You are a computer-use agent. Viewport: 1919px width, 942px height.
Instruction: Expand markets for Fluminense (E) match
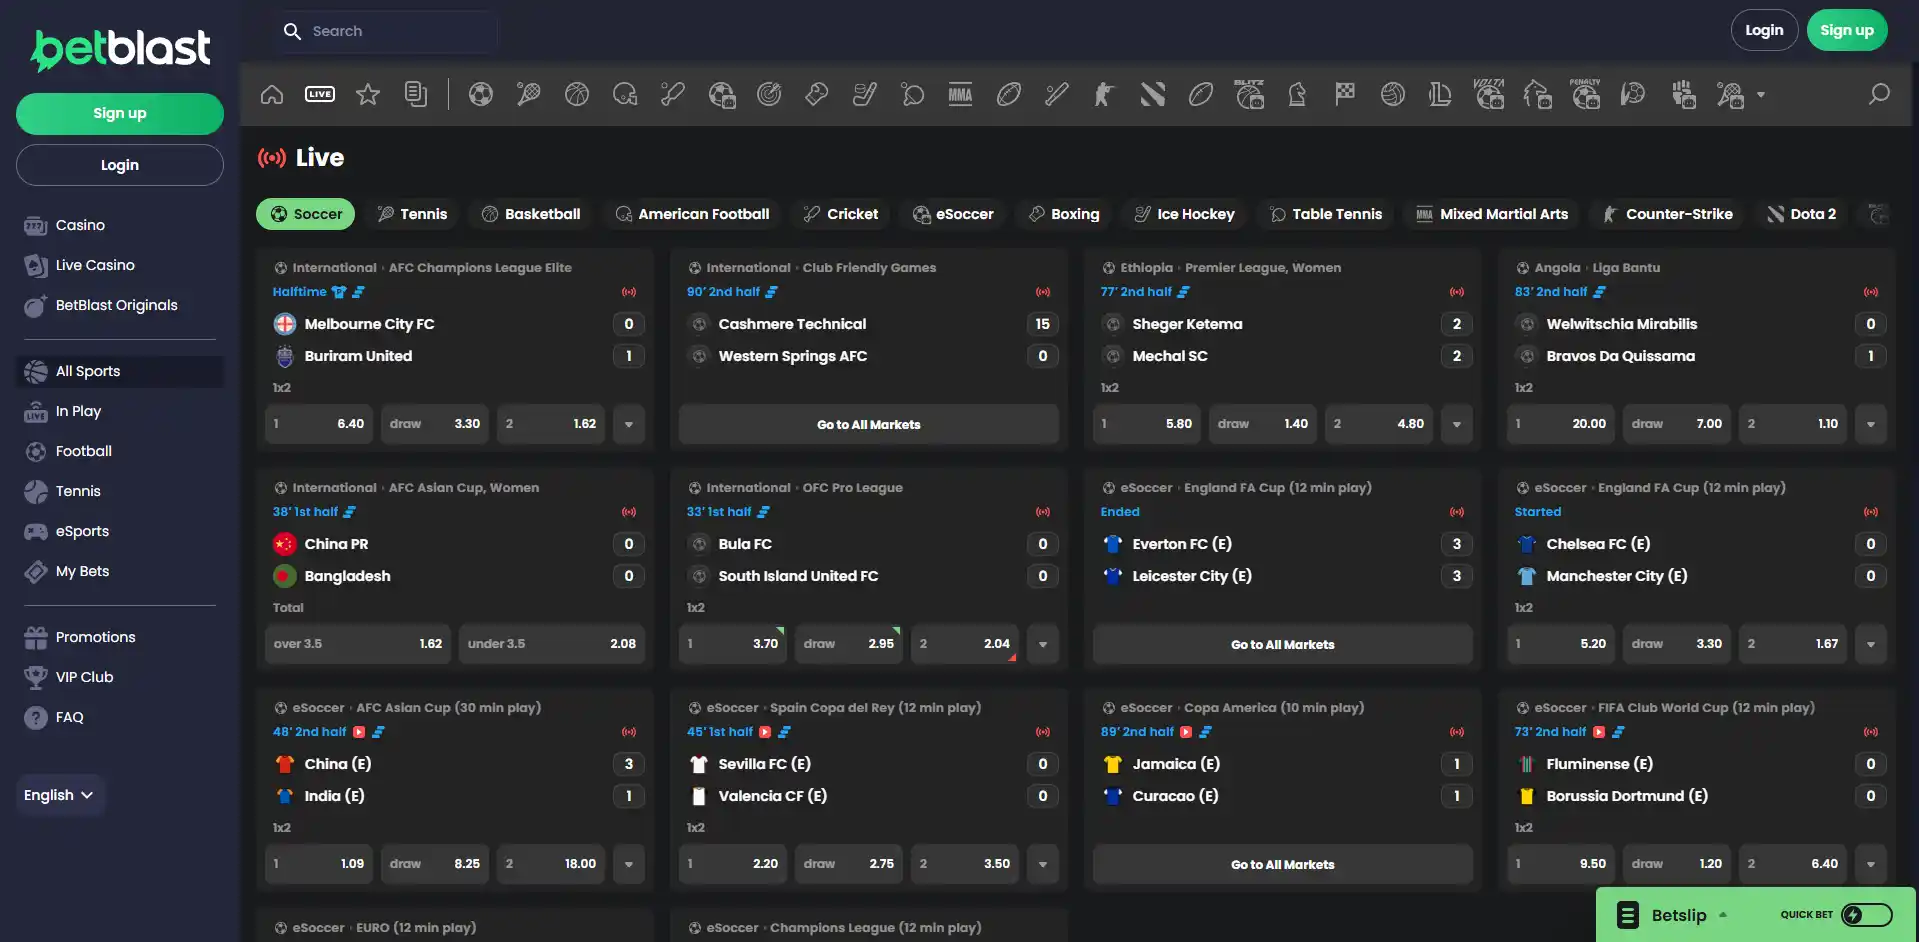coord(1871,864)
